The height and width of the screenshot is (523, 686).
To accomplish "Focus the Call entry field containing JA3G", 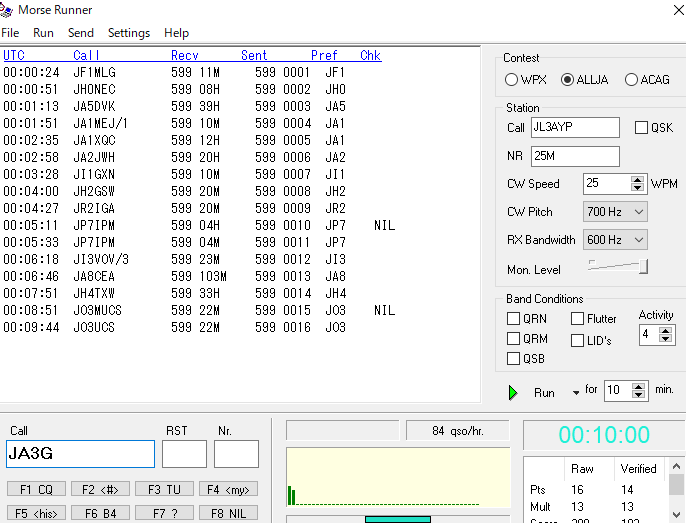I will tap(80, 454).
